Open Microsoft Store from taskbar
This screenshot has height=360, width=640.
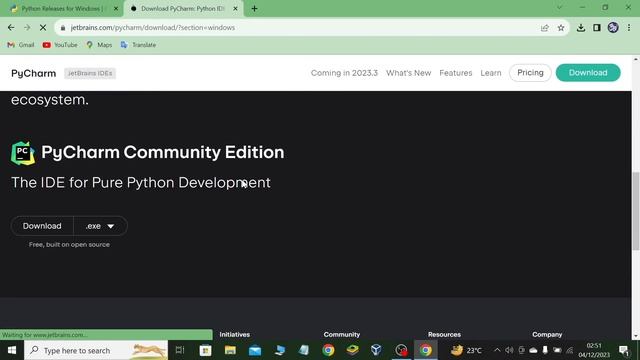pyautogui.click(x=205, y=350)
